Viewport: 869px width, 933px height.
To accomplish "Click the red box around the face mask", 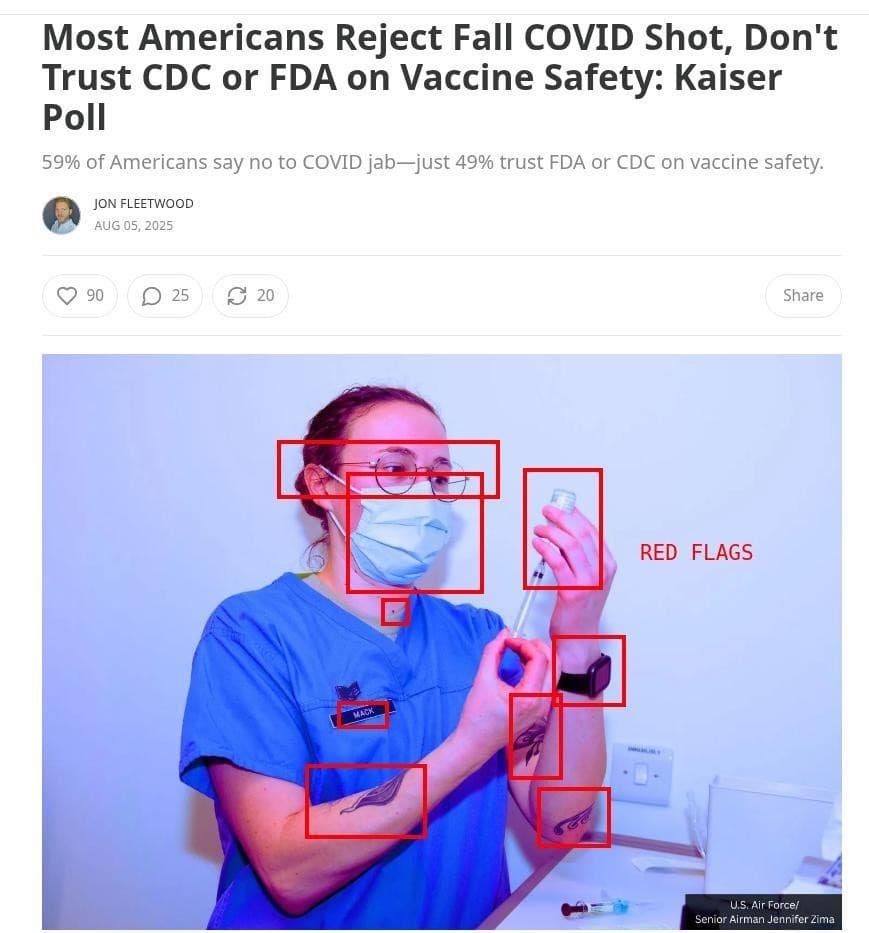I will [x=415, y=533].
